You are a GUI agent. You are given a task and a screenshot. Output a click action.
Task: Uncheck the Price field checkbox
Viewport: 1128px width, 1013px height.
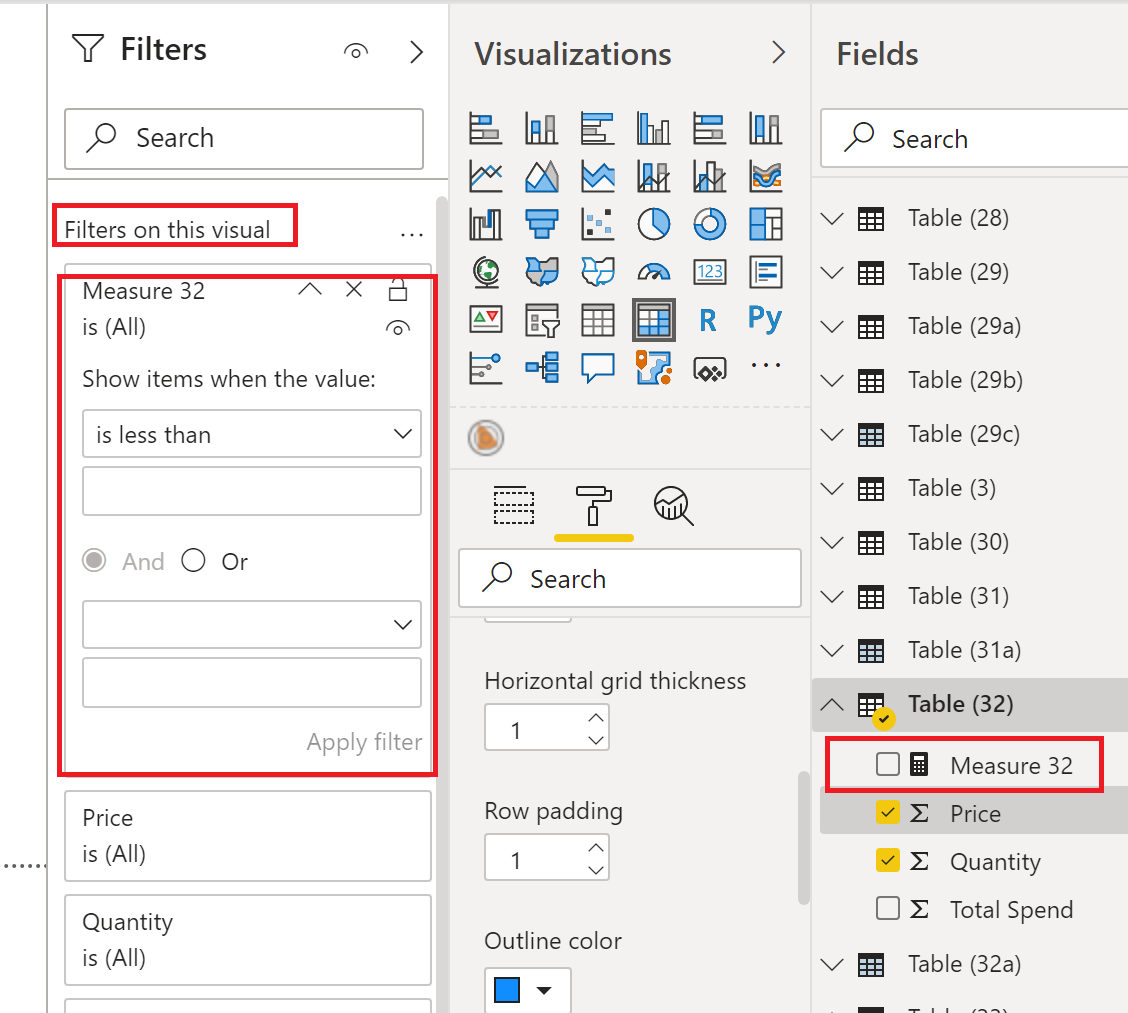click(888, 812)
